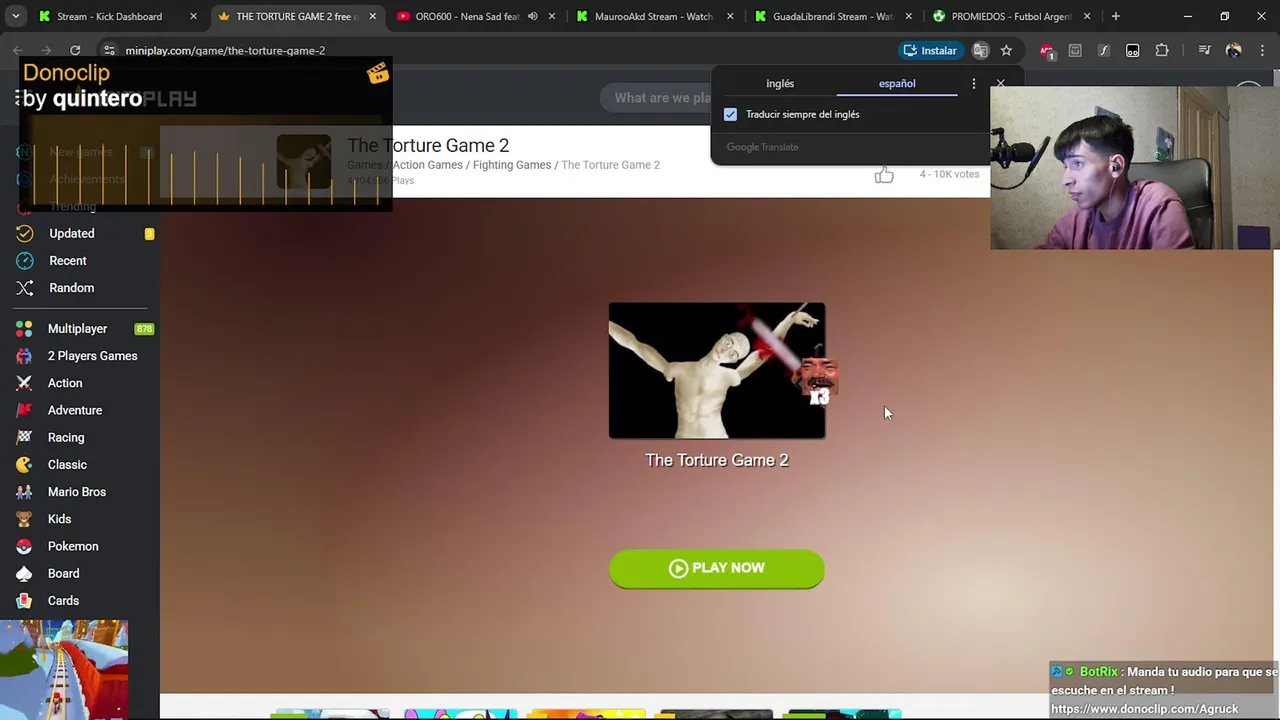Click the Subway Surfers style game ad thumbnail

click(x=64, y=669)
